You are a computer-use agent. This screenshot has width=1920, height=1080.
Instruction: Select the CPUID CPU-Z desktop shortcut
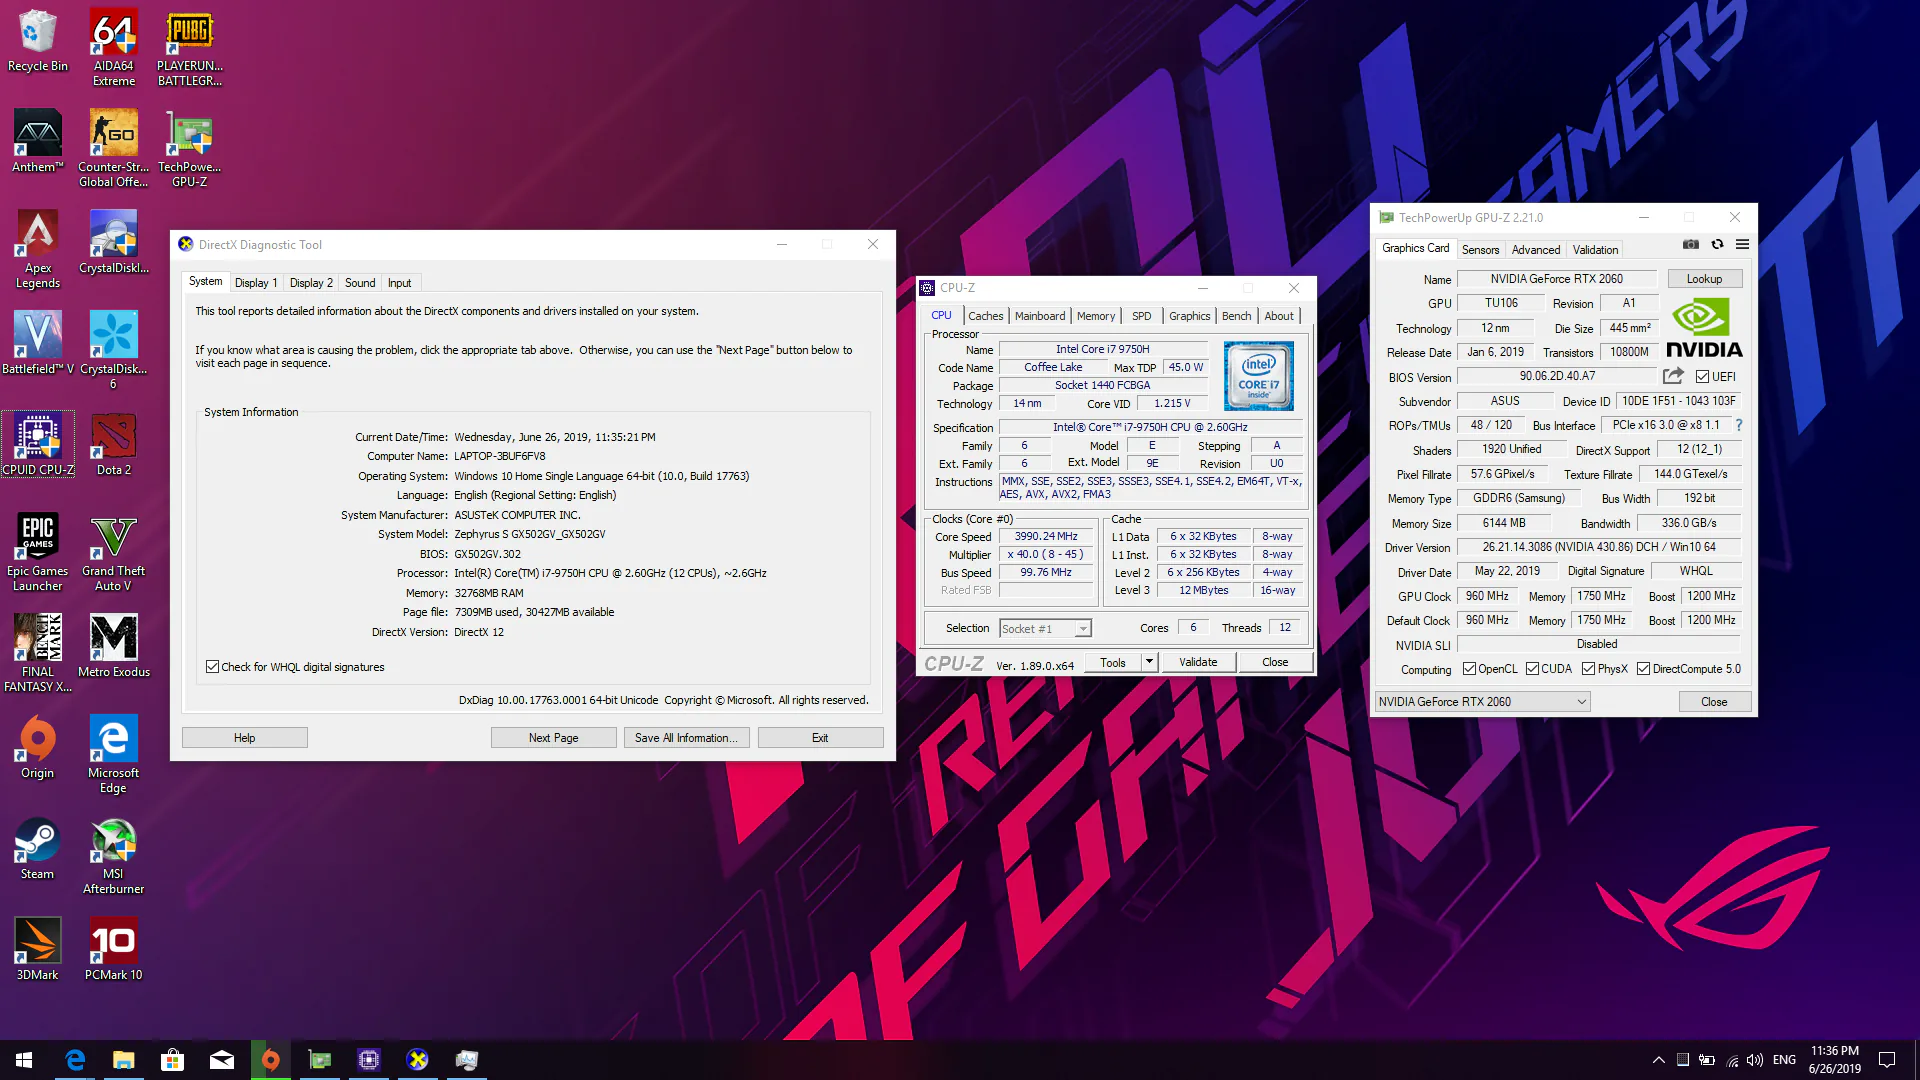tap(38, 444)
